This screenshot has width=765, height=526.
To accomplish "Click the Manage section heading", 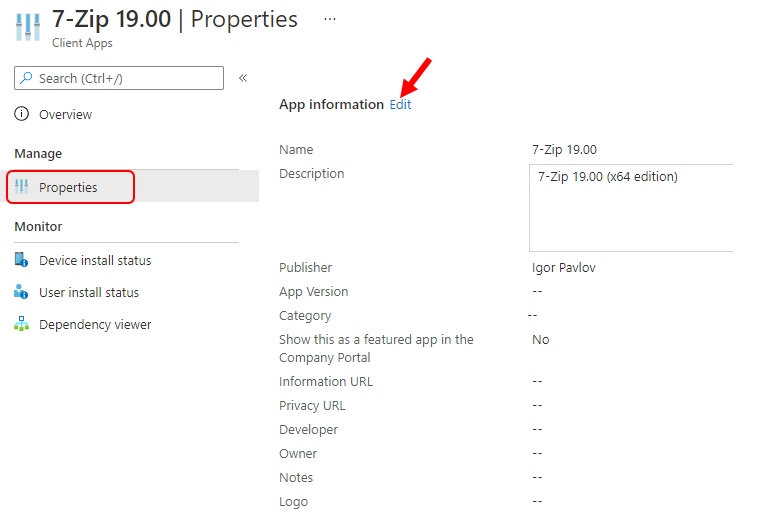I will 38,154.
